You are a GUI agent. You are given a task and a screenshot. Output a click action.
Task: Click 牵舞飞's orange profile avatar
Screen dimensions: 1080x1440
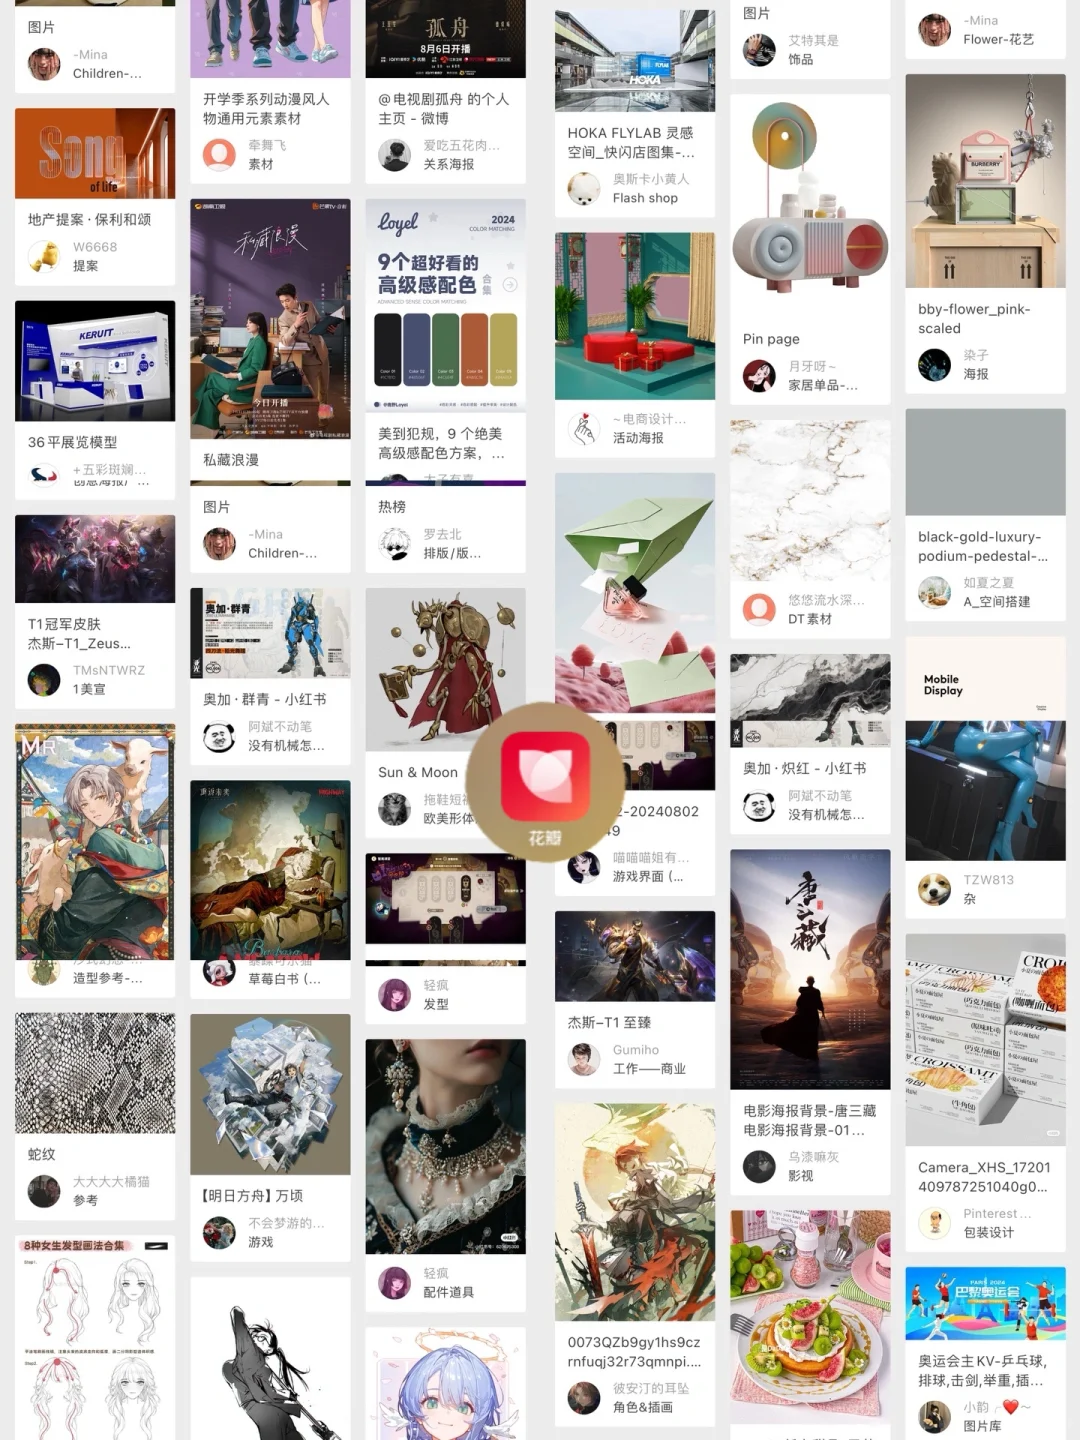pyautogui.click(x=219, y=155)
